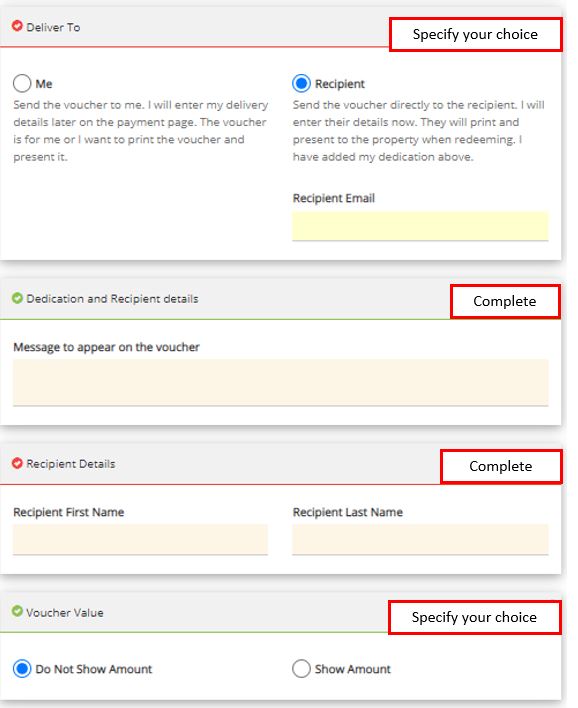Select the Recipient delivery radio button
This screenshot has height=708, width=578.
301,84
